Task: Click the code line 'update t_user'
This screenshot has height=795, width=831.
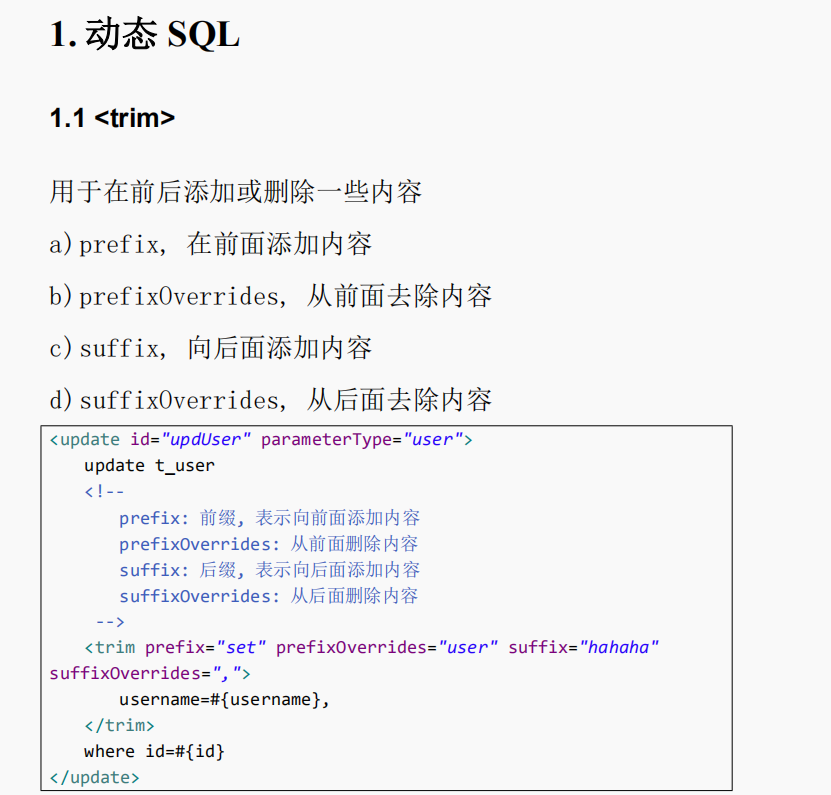Action: pos(149,466)
